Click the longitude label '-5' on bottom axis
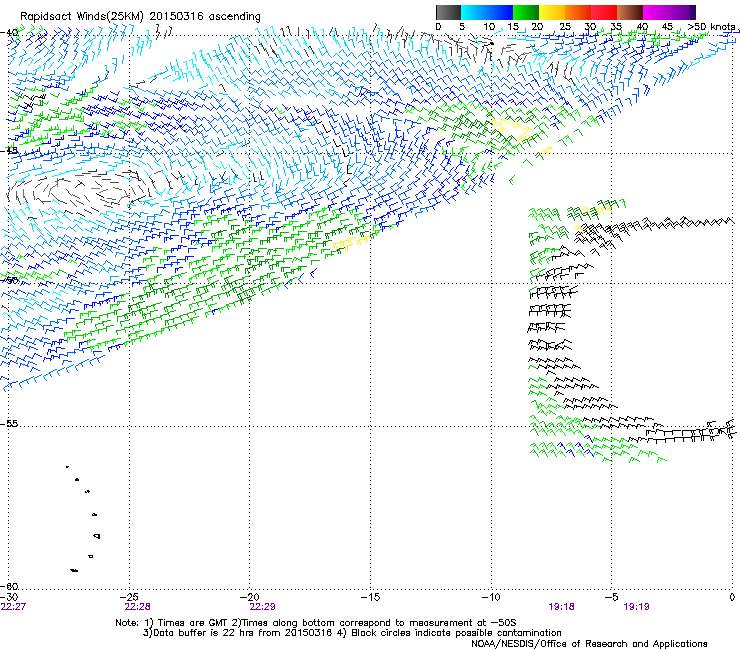The height and width of the screenshot is (650, 740). tap(612, 597)
